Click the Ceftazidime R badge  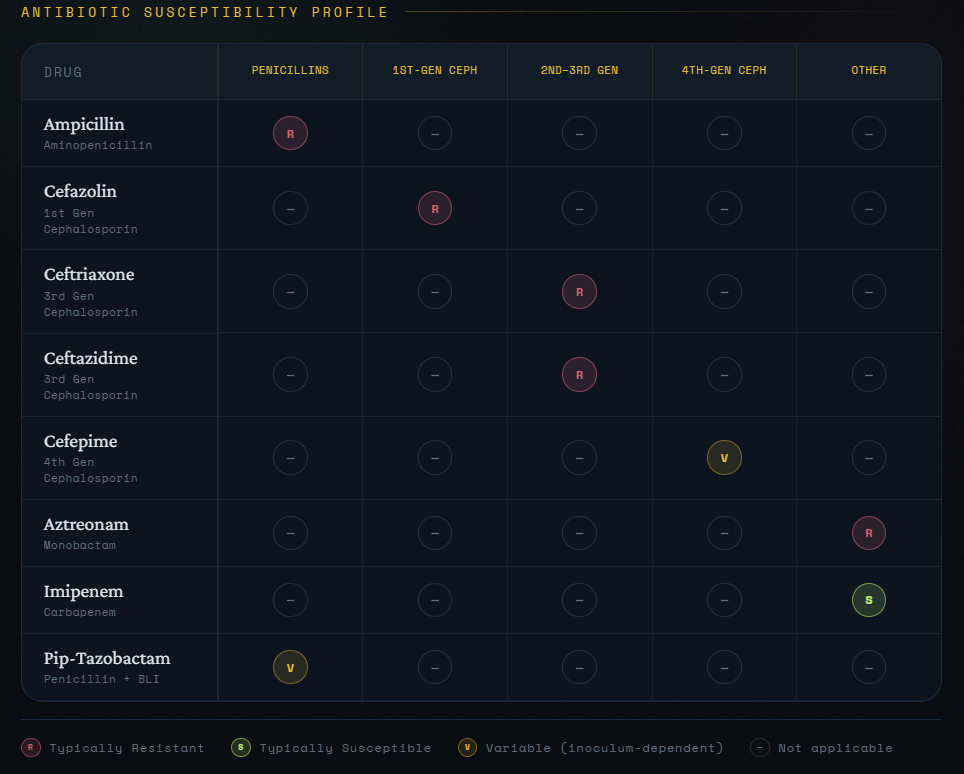pos(579,375)
